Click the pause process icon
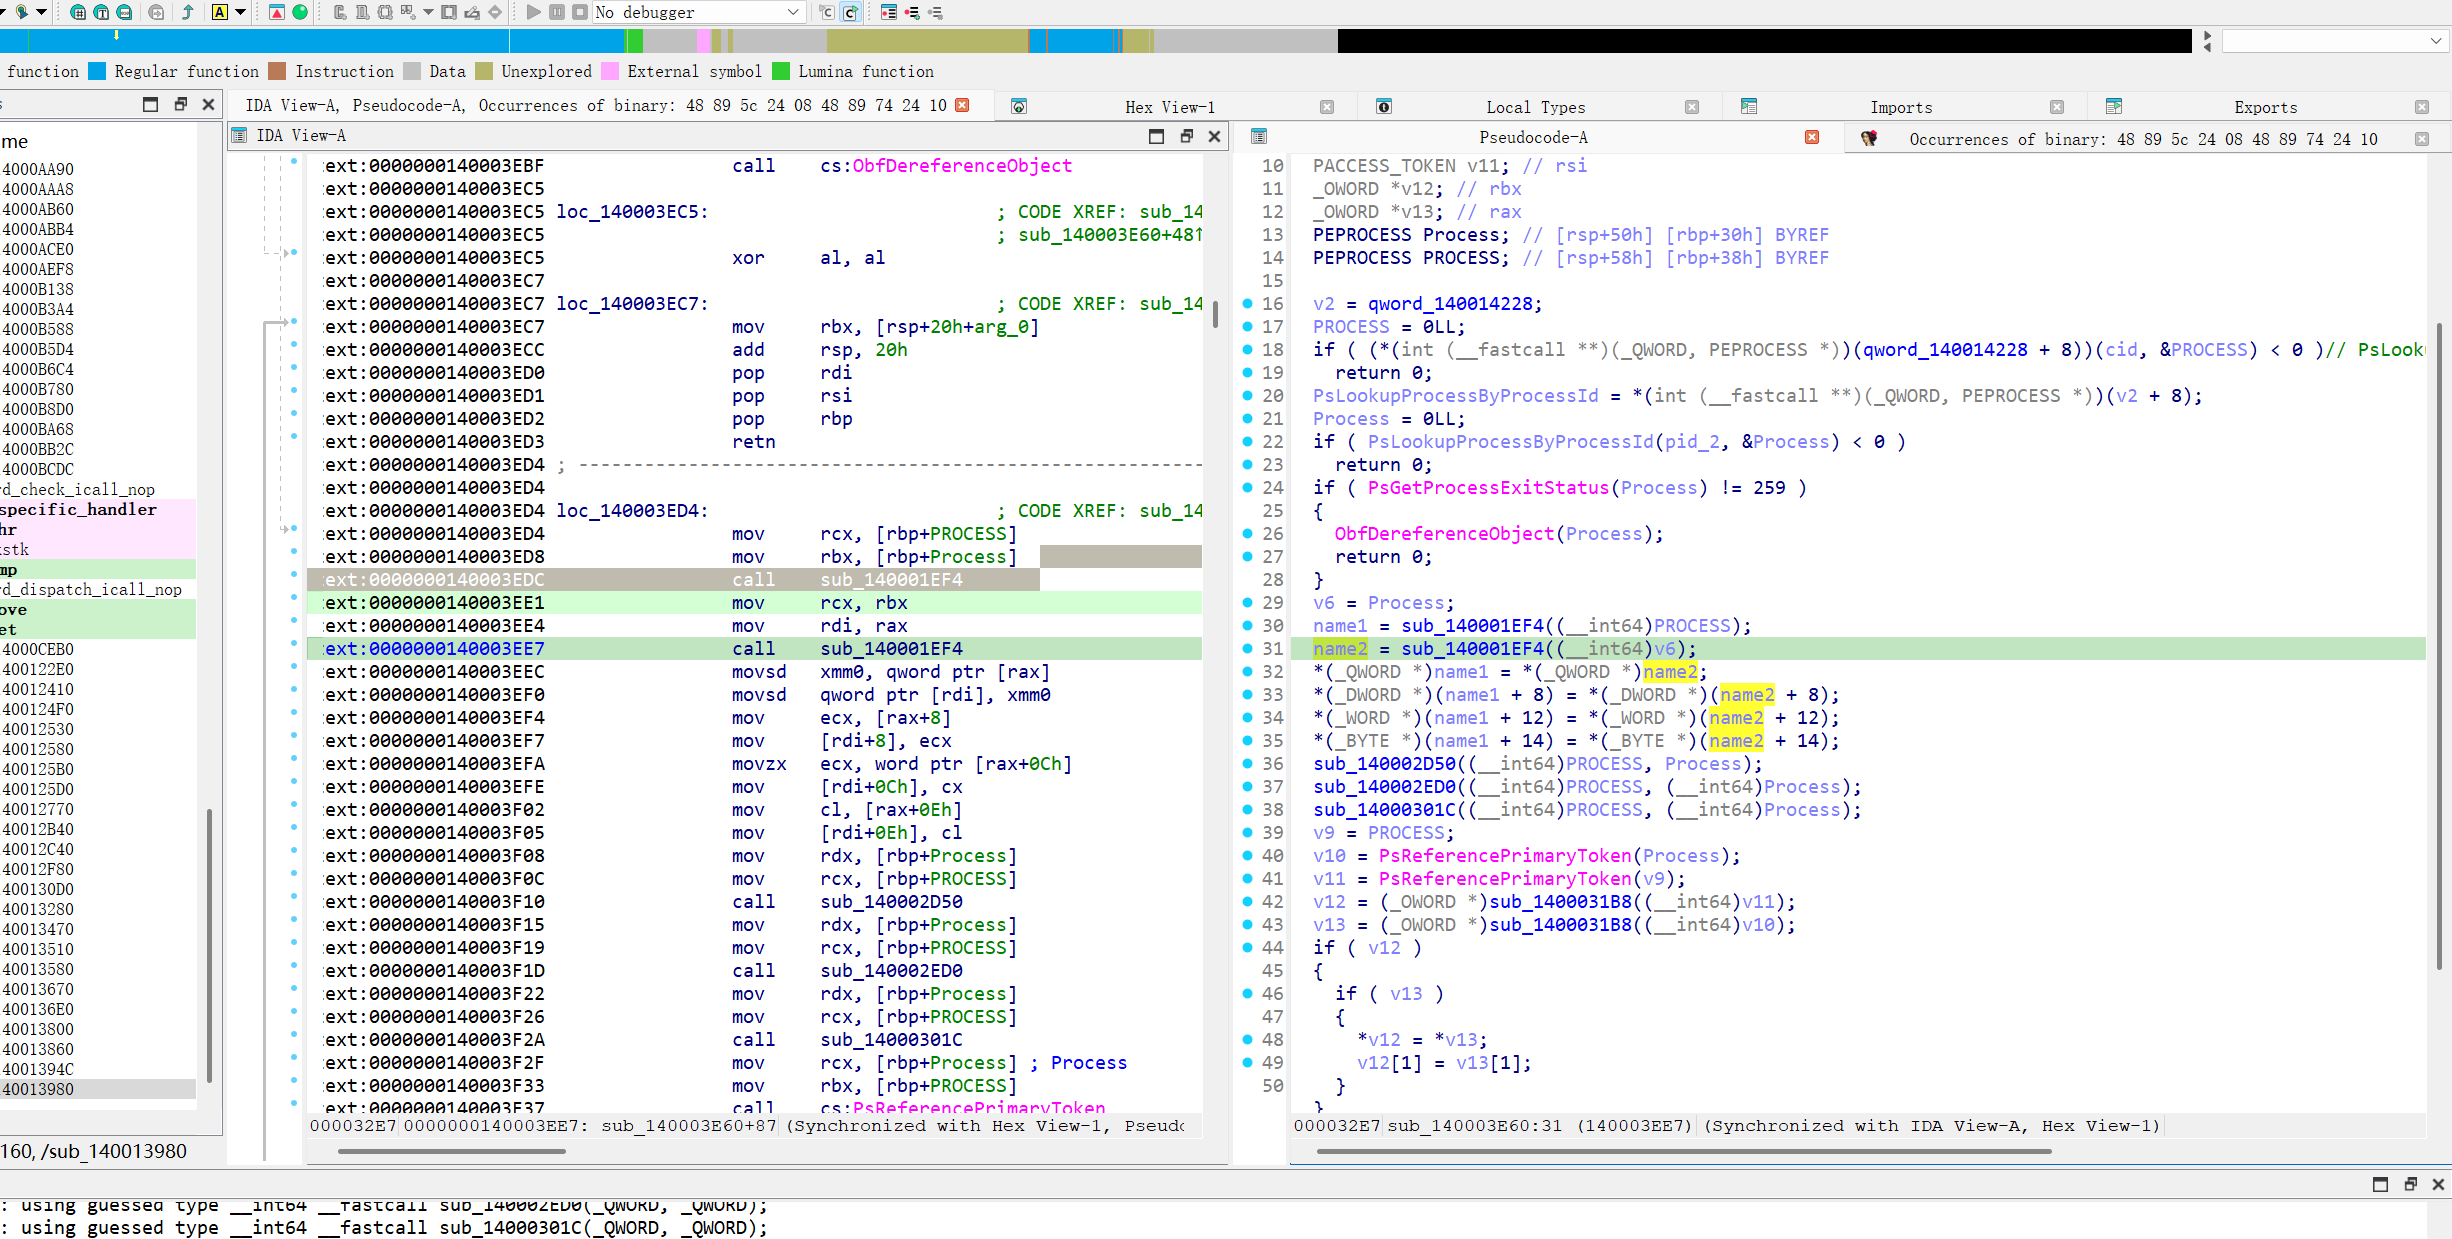Viewport: 2452px width, 1239px height. pyautogui.click(x=557, y=12)
